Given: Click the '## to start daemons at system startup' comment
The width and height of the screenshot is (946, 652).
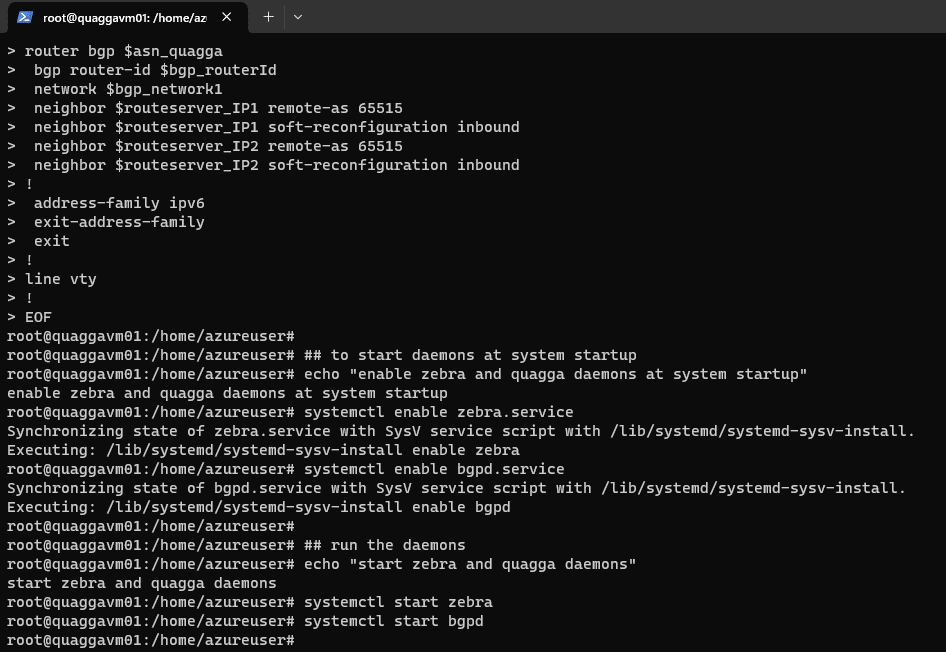Looking at the screenshot, I should click(470, 355).
